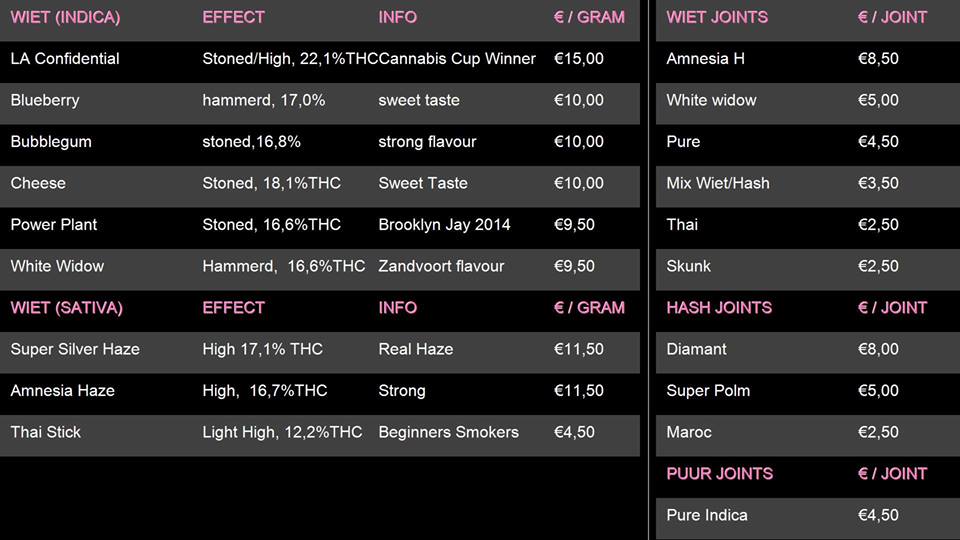960x540 pixels.
Task: Select the Pure Indica joint entry
Action: [x=707, y=515]
